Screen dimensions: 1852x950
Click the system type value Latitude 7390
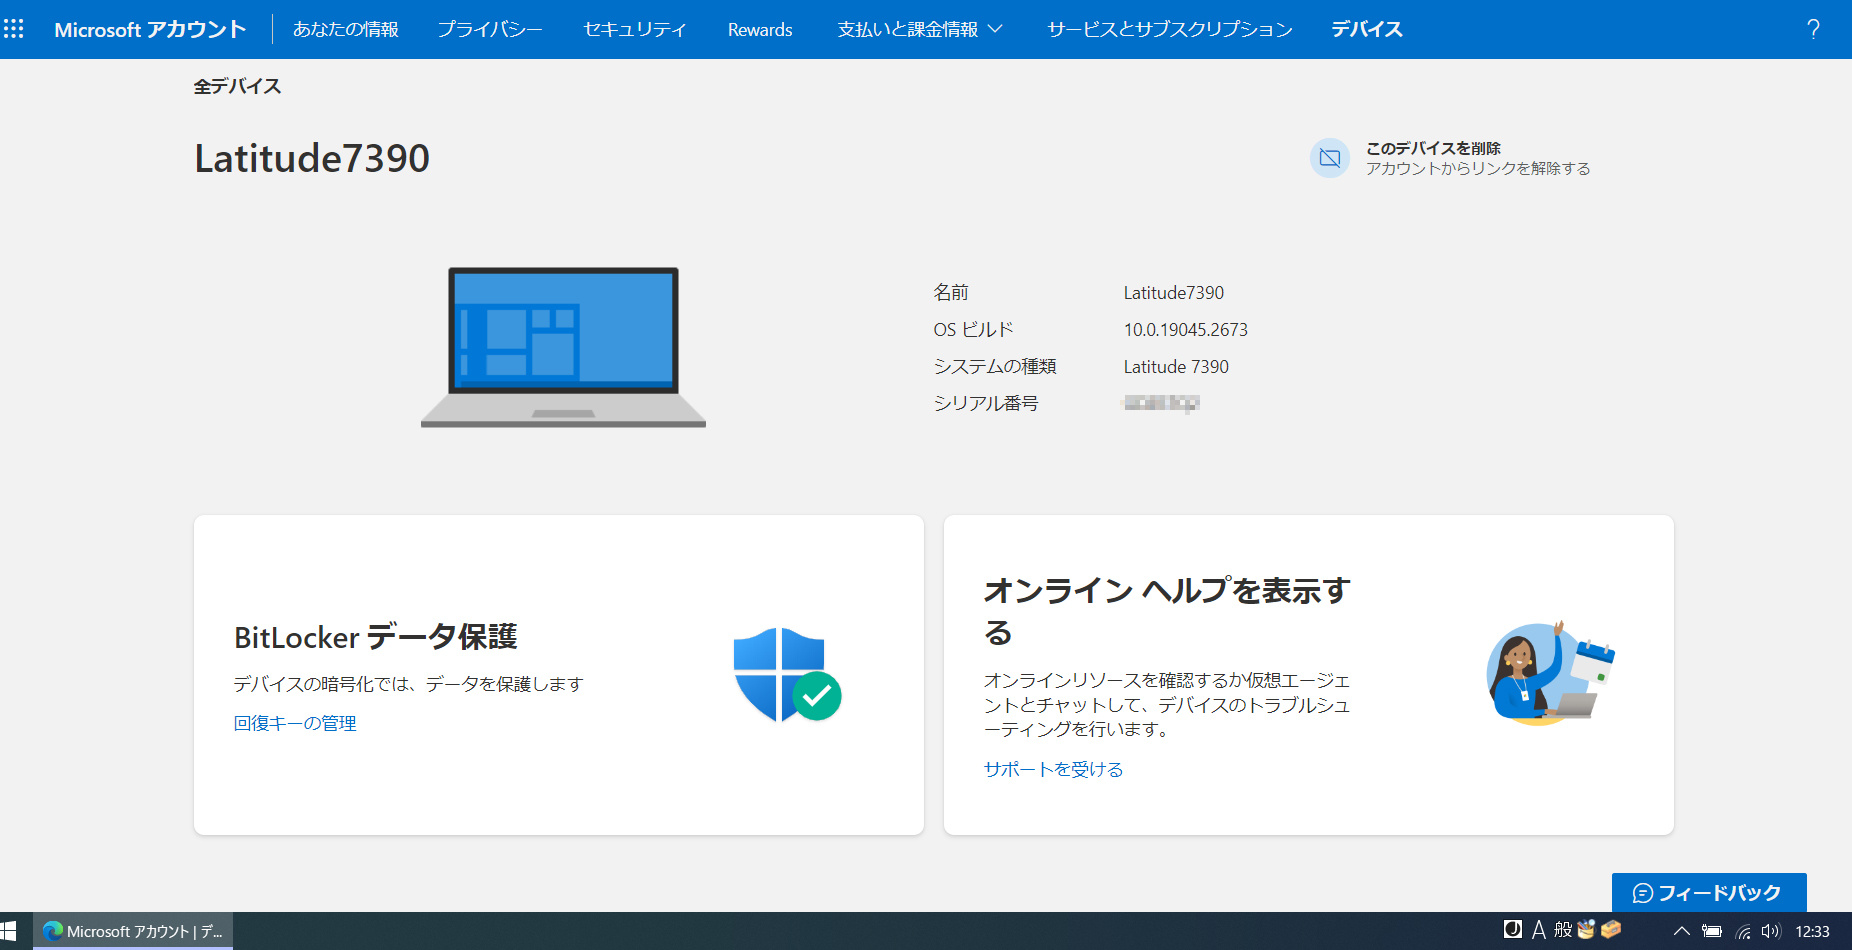tap(1176, 366)
